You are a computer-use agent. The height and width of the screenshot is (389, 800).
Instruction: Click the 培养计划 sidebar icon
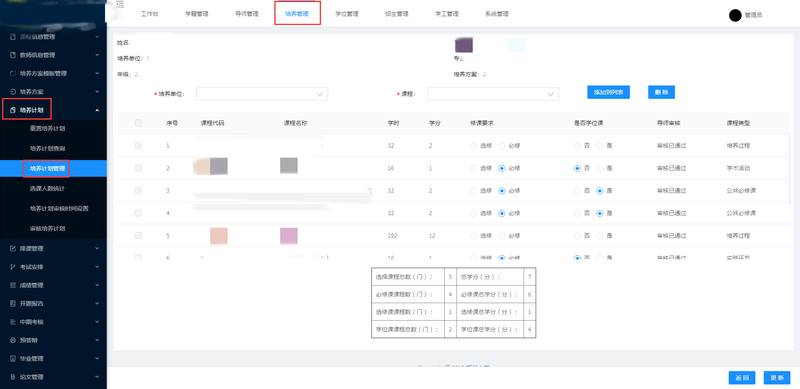pyautogui.click(x=13, y=110)
